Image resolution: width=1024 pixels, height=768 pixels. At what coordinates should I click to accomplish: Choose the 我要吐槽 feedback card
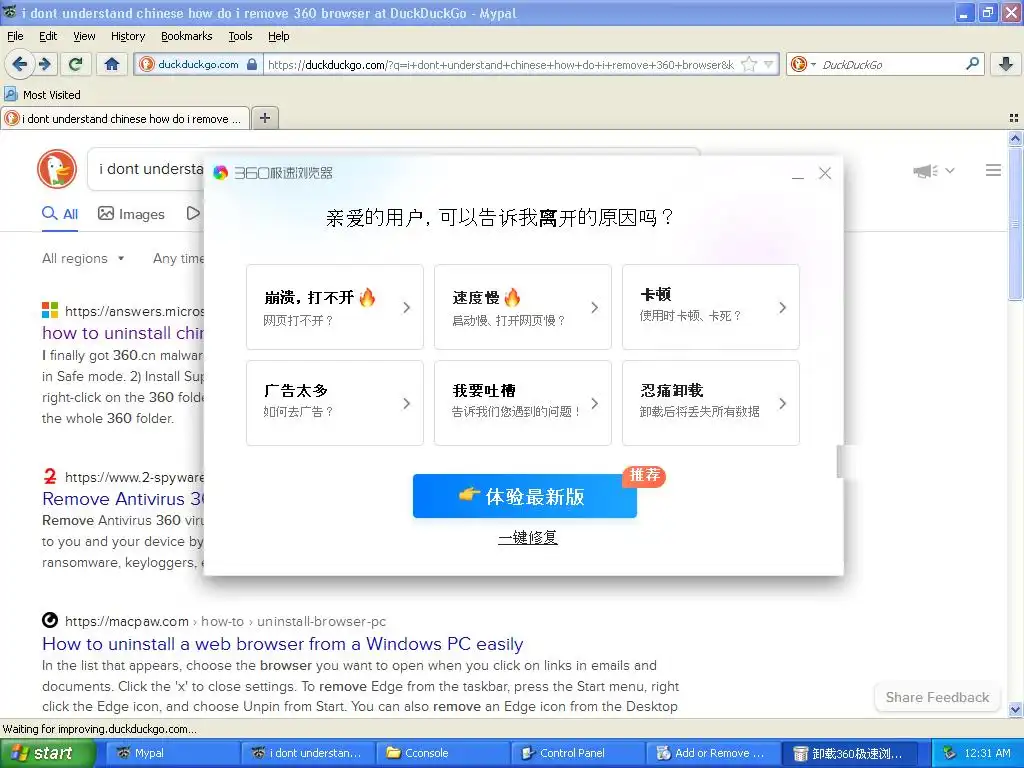(x=522, y=403)
